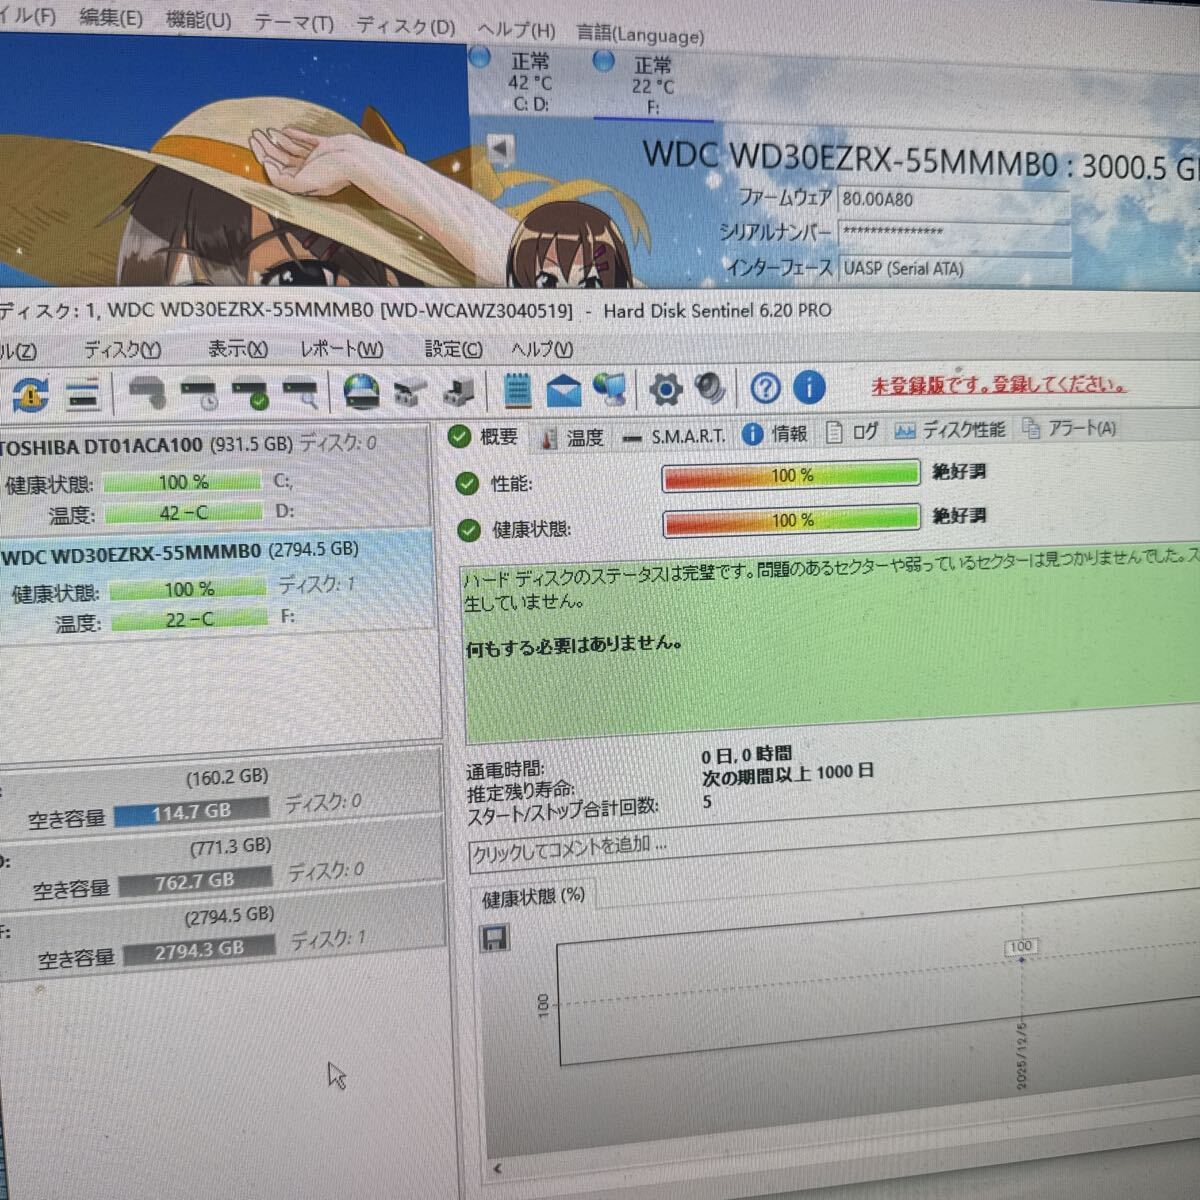Click the 次の期間以上 1000 日 lifetime value
Screen dimensions: 1200x1200
(788, 775)
